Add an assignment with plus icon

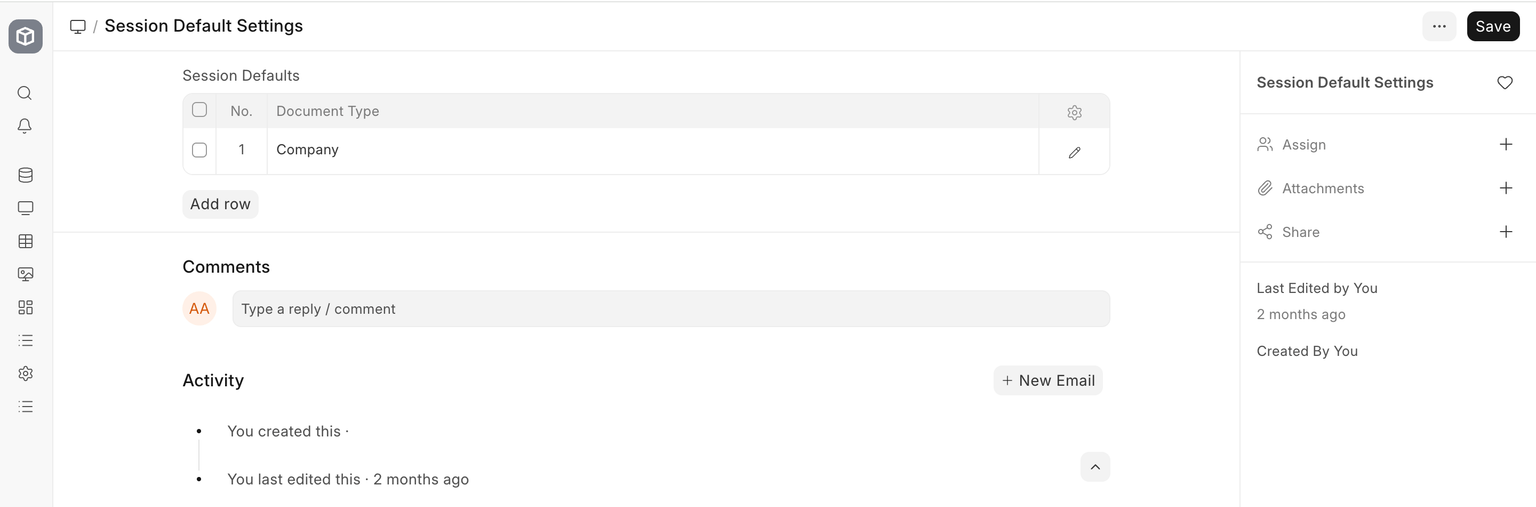(1505, 145)
